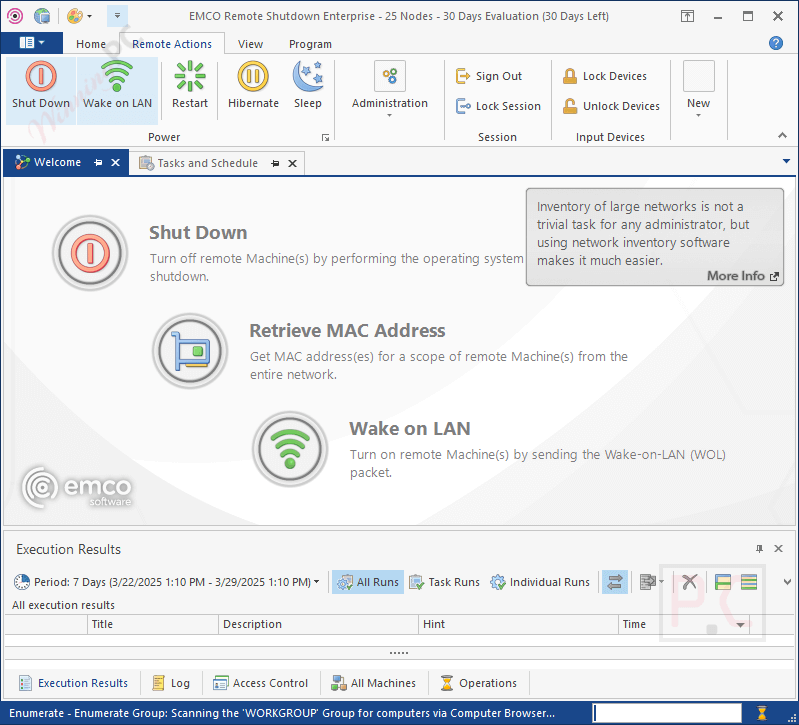The height and width of the screenshot is (725, 799).
Task: Close the Tasks and Schedule tab
Action: click(292, 164)
